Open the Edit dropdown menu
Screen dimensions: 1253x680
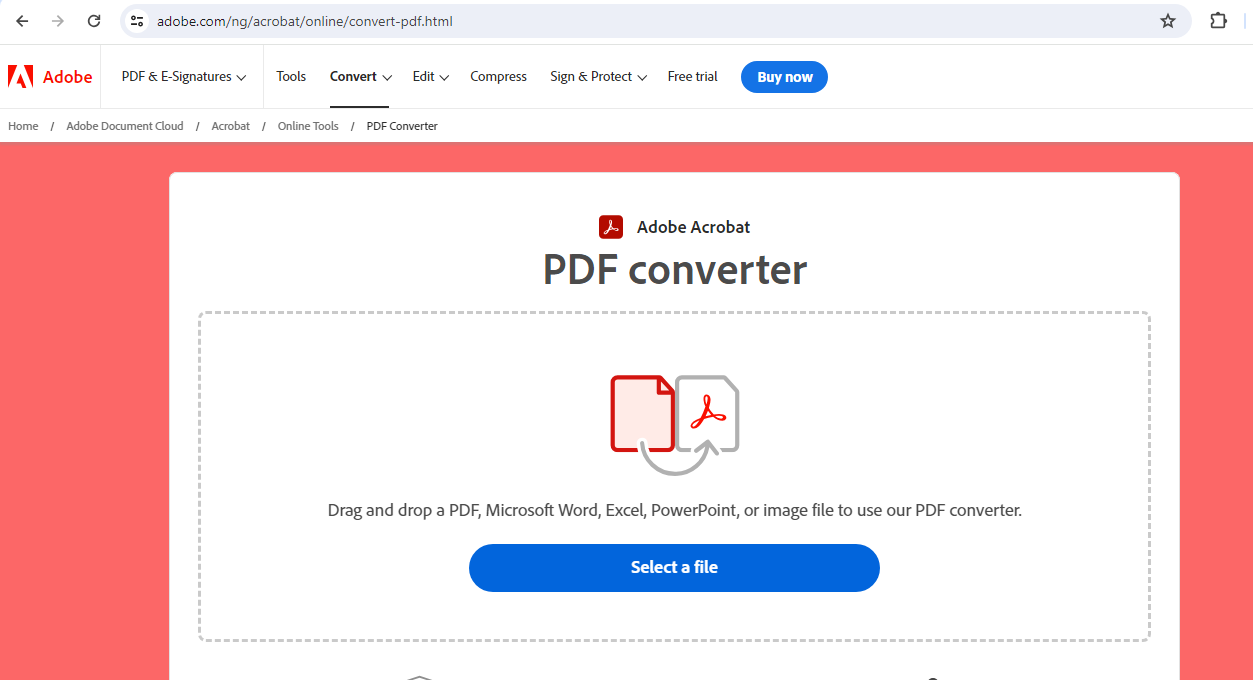point(431,77)
